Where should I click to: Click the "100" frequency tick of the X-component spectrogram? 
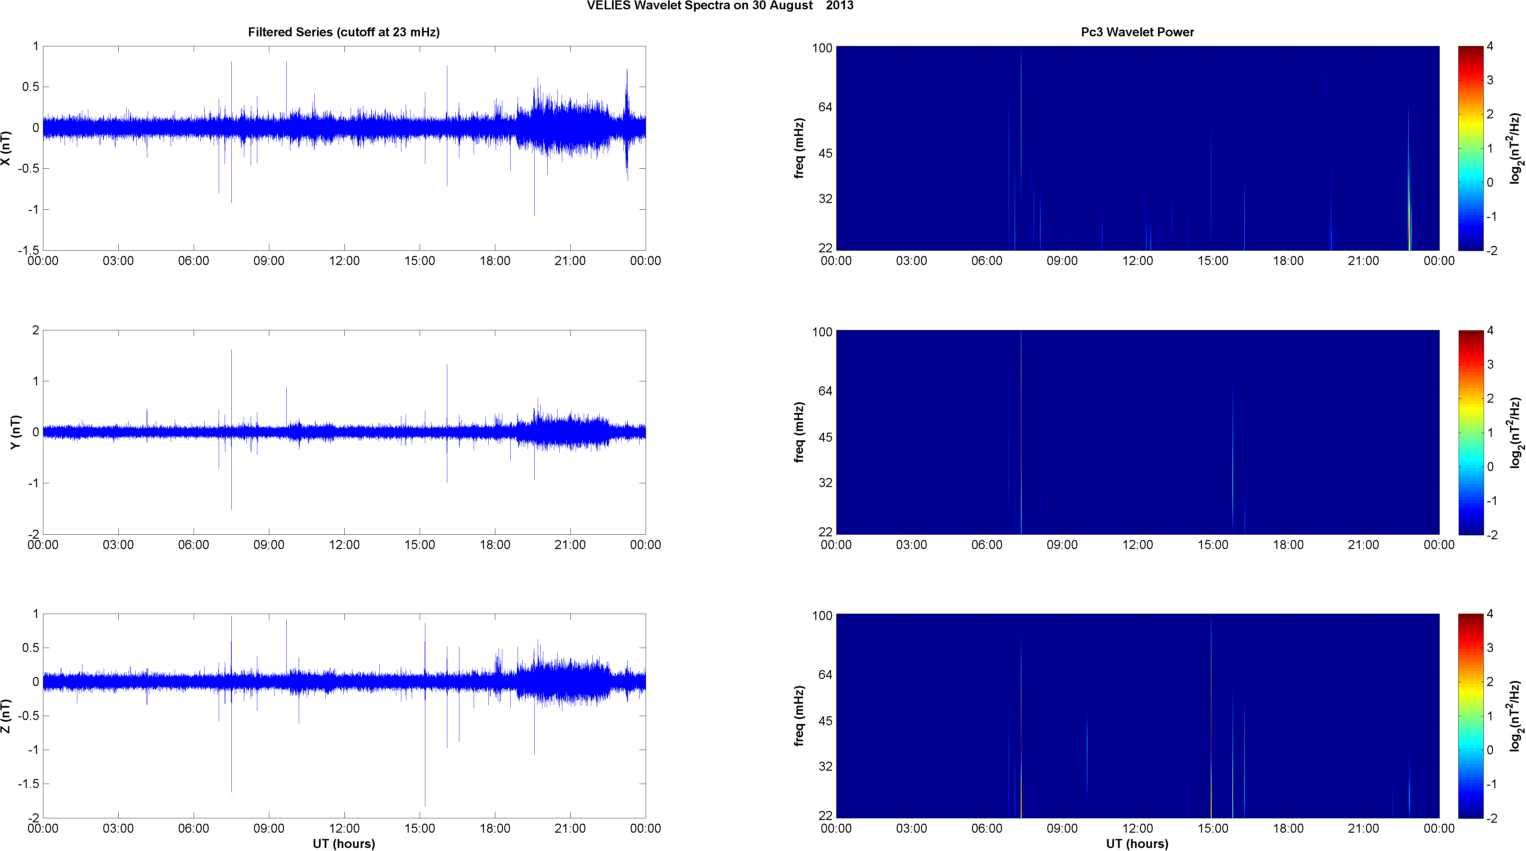pos(822,48)
